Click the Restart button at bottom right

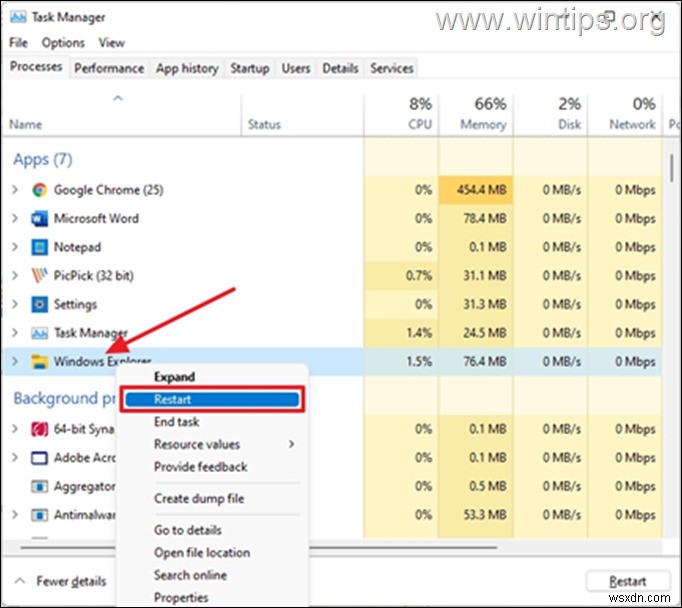pos(628,581)
